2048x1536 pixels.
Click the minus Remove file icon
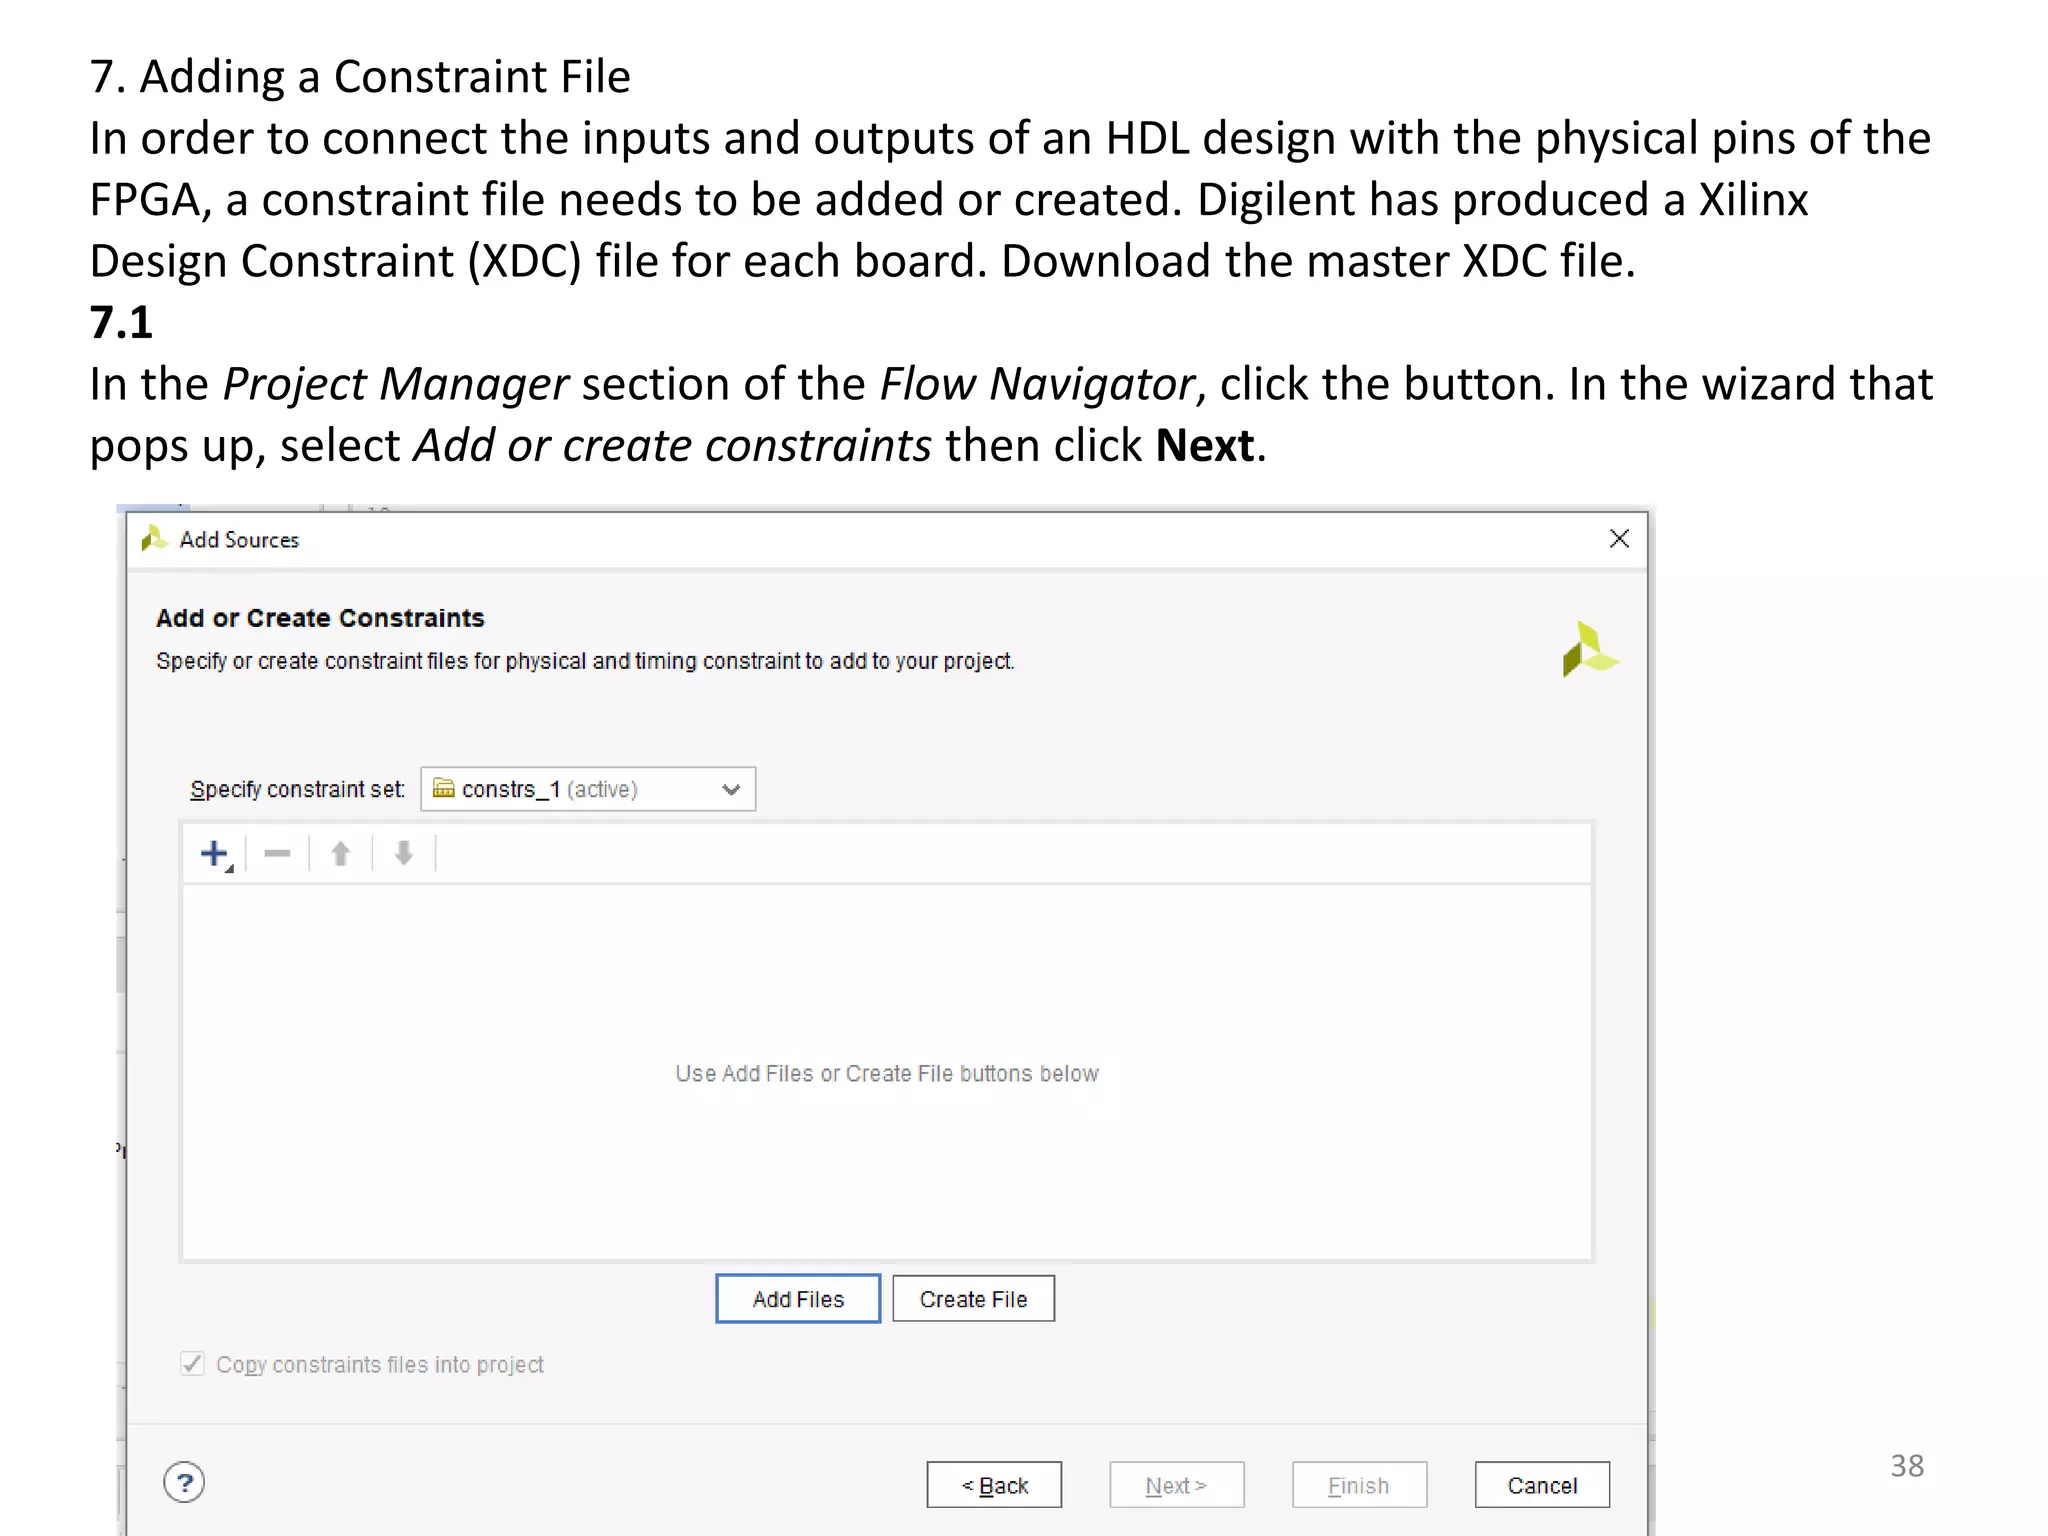(x=277, y=854)
